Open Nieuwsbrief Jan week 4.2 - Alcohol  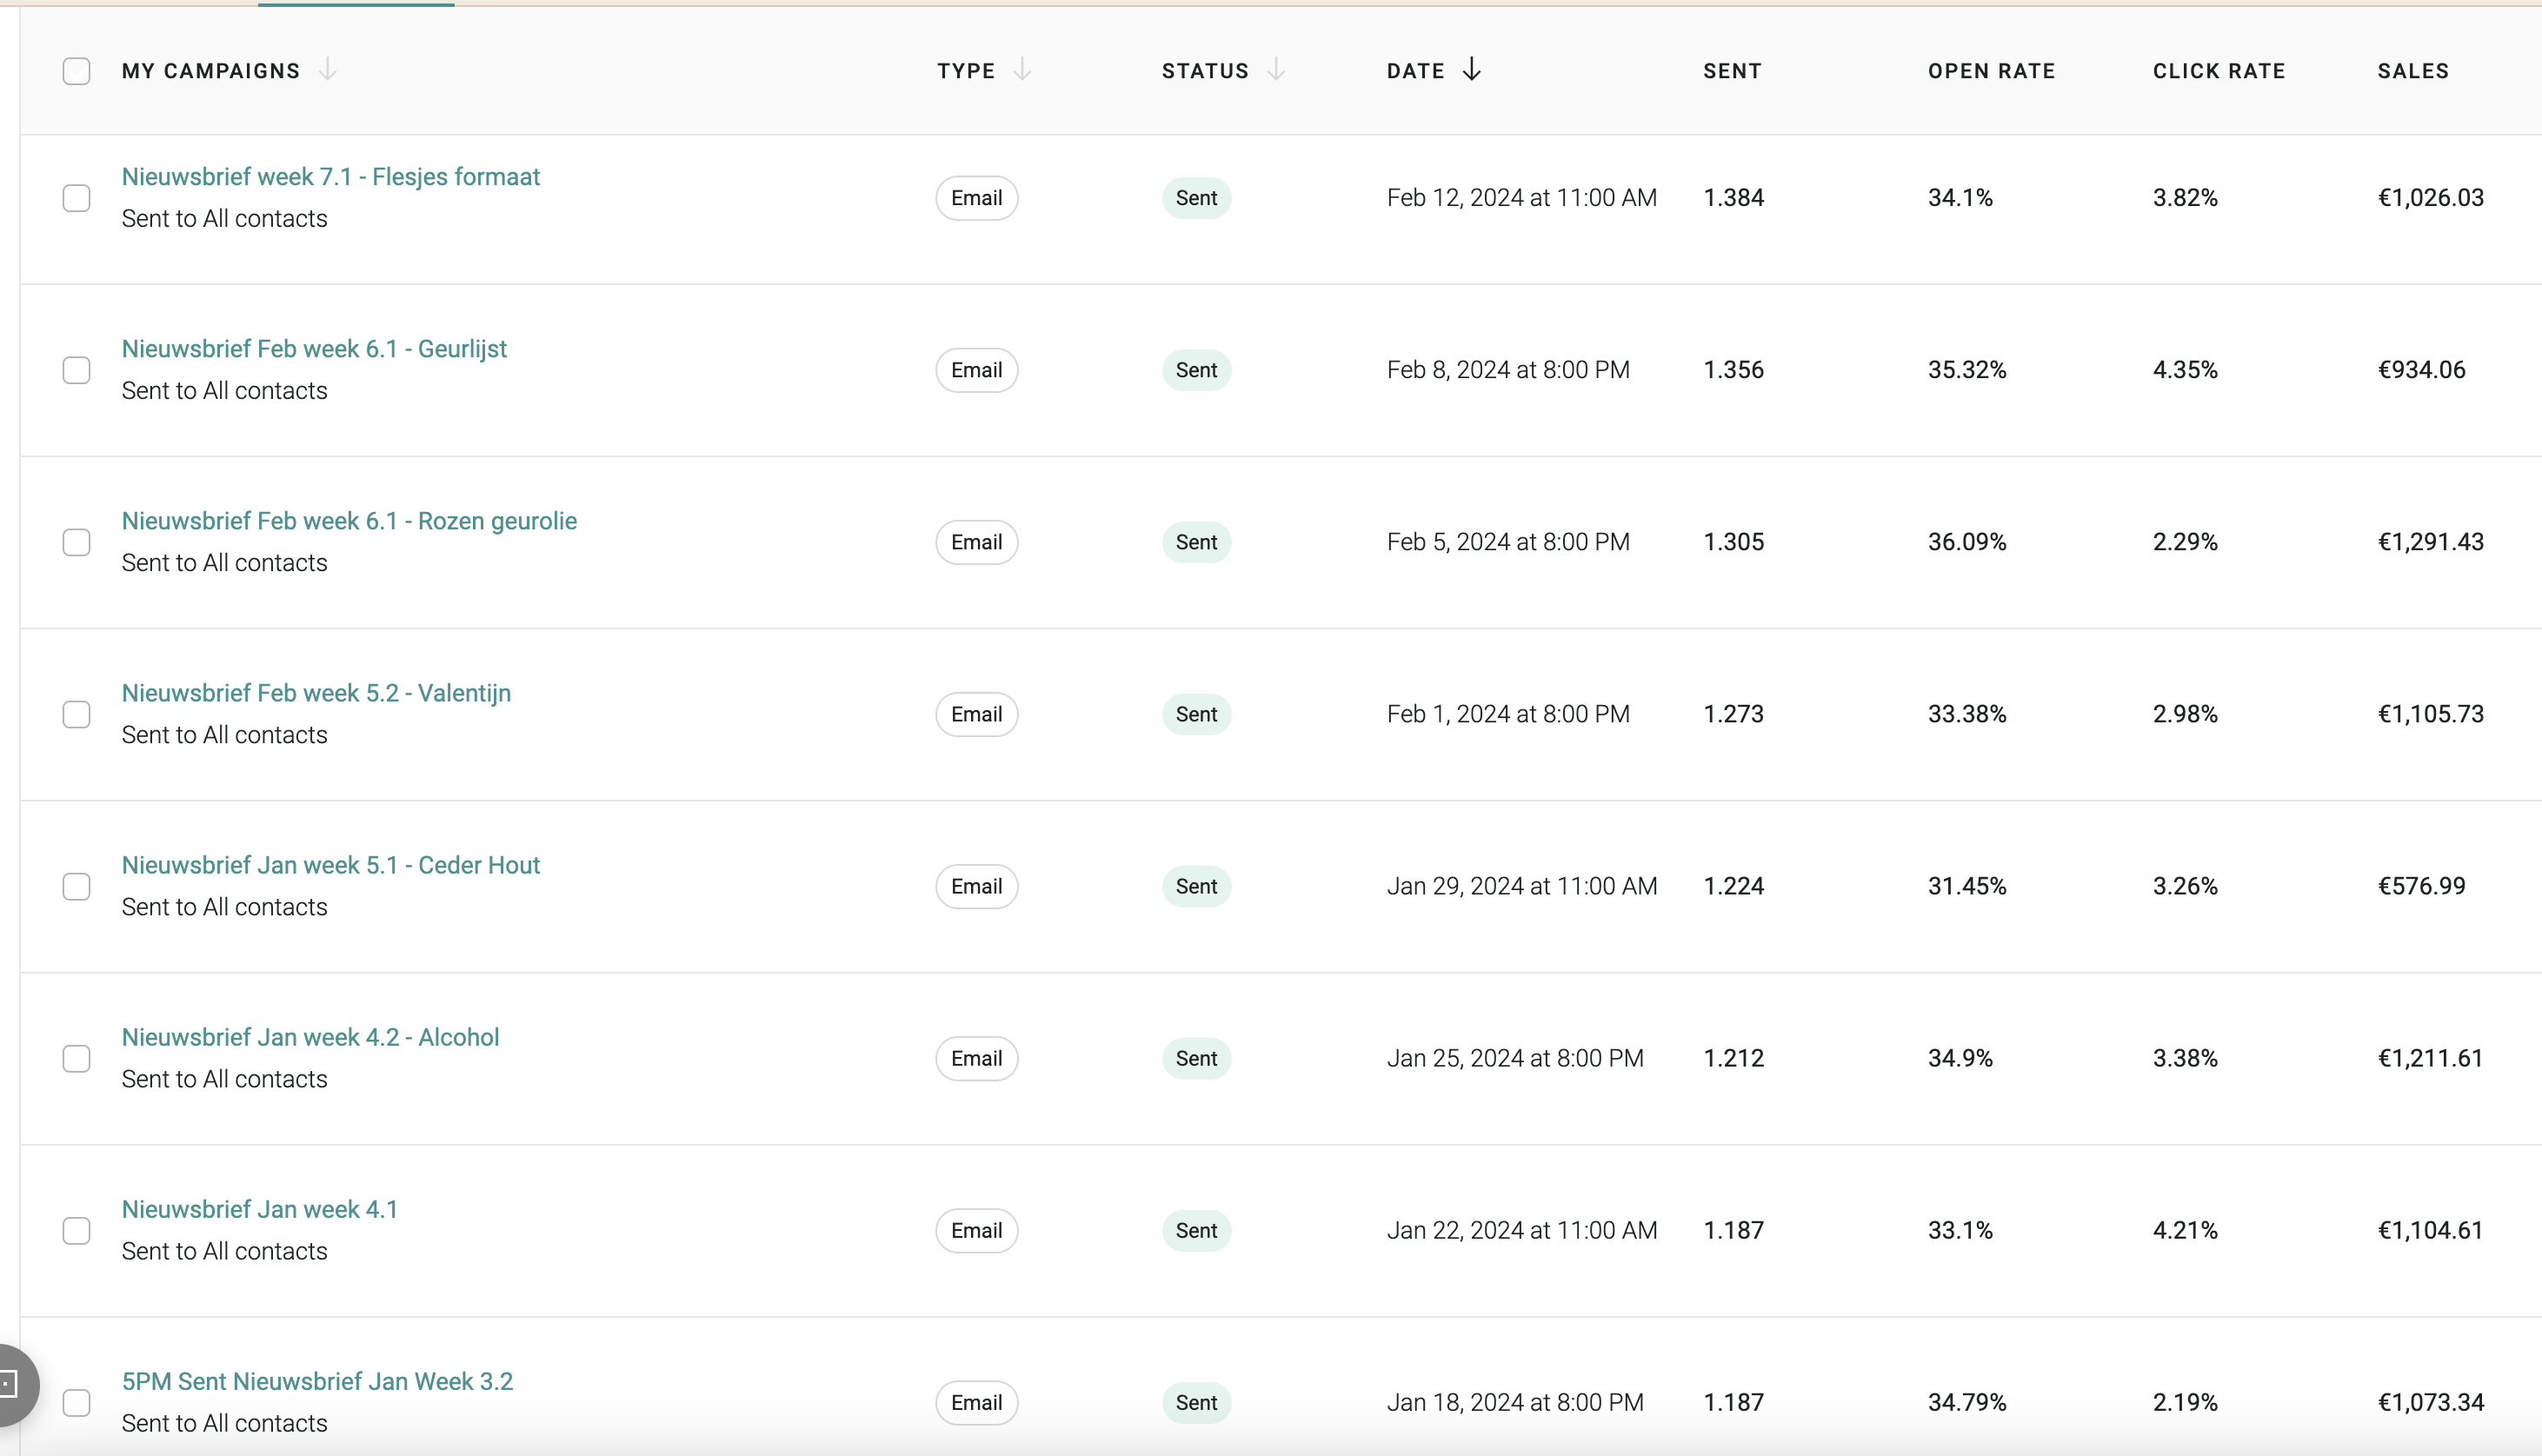click(310, 1037)
